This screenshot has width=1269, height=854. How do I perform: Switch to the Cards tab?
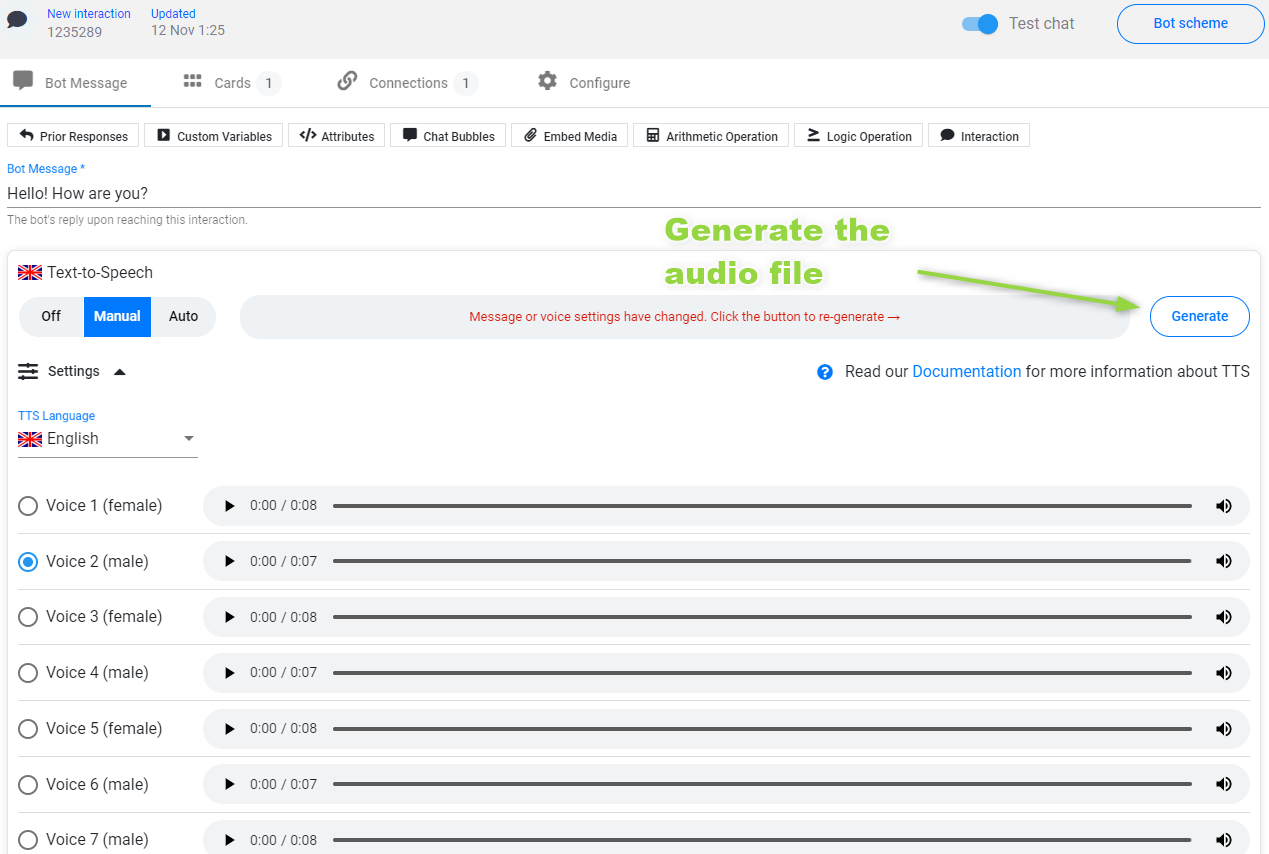coord(232,83)
